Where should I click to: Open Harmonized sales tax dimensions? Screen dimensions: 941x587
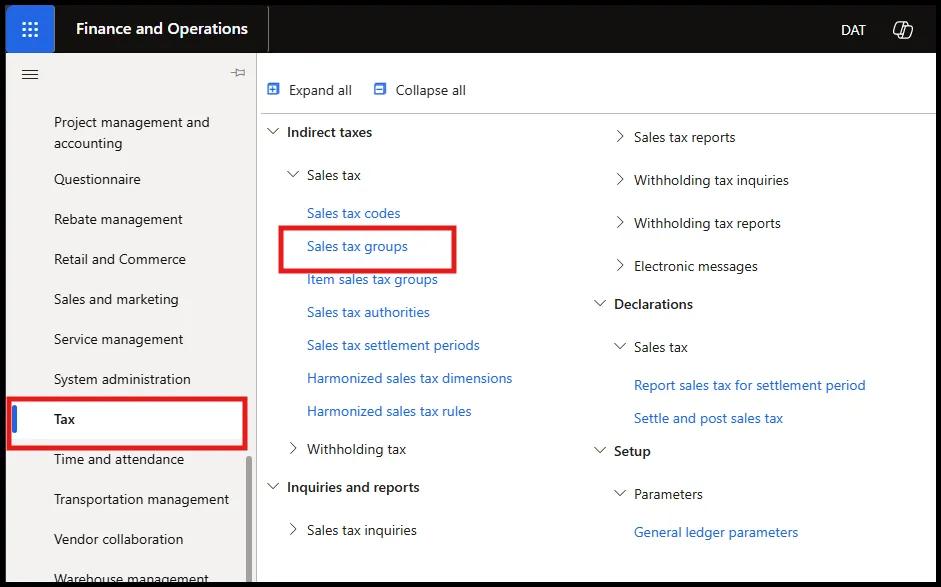pyautogui.click(x=409, y=378)
